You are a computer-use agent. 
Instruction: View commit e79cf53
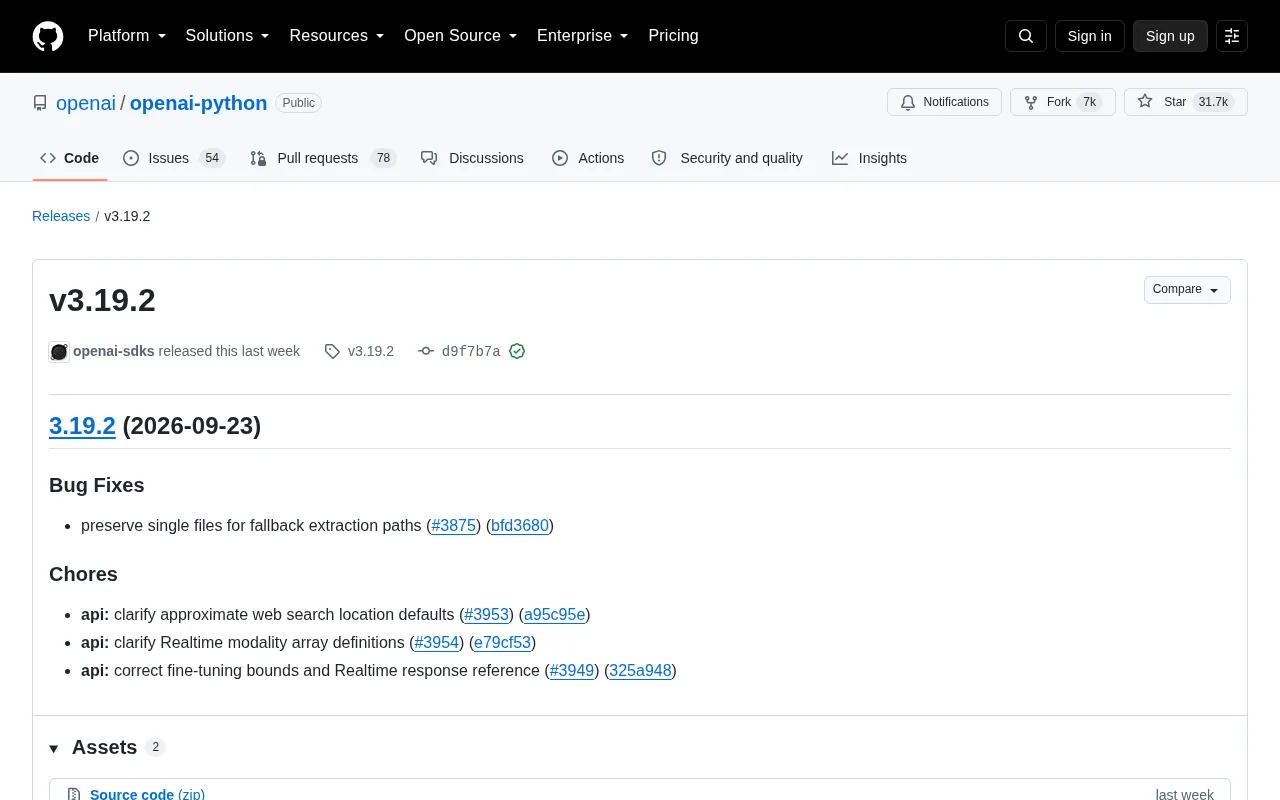[503, 642]
